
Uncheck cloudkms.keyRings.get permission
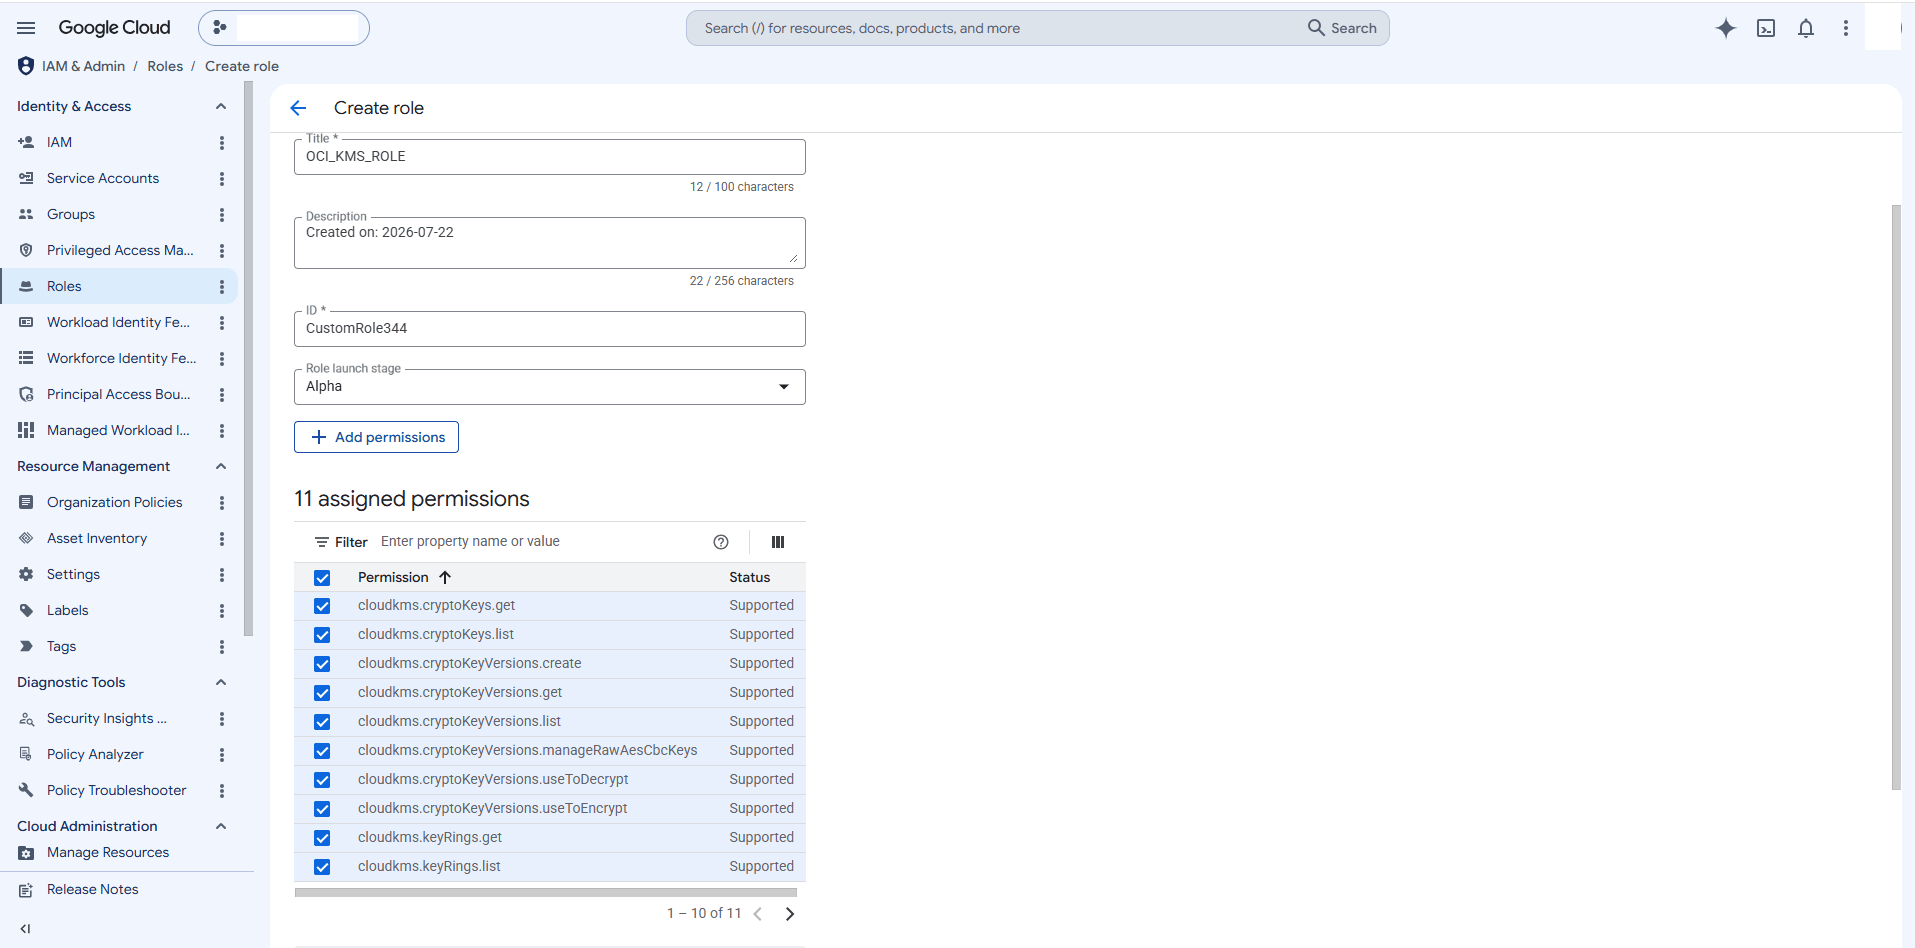pos(322,838)
